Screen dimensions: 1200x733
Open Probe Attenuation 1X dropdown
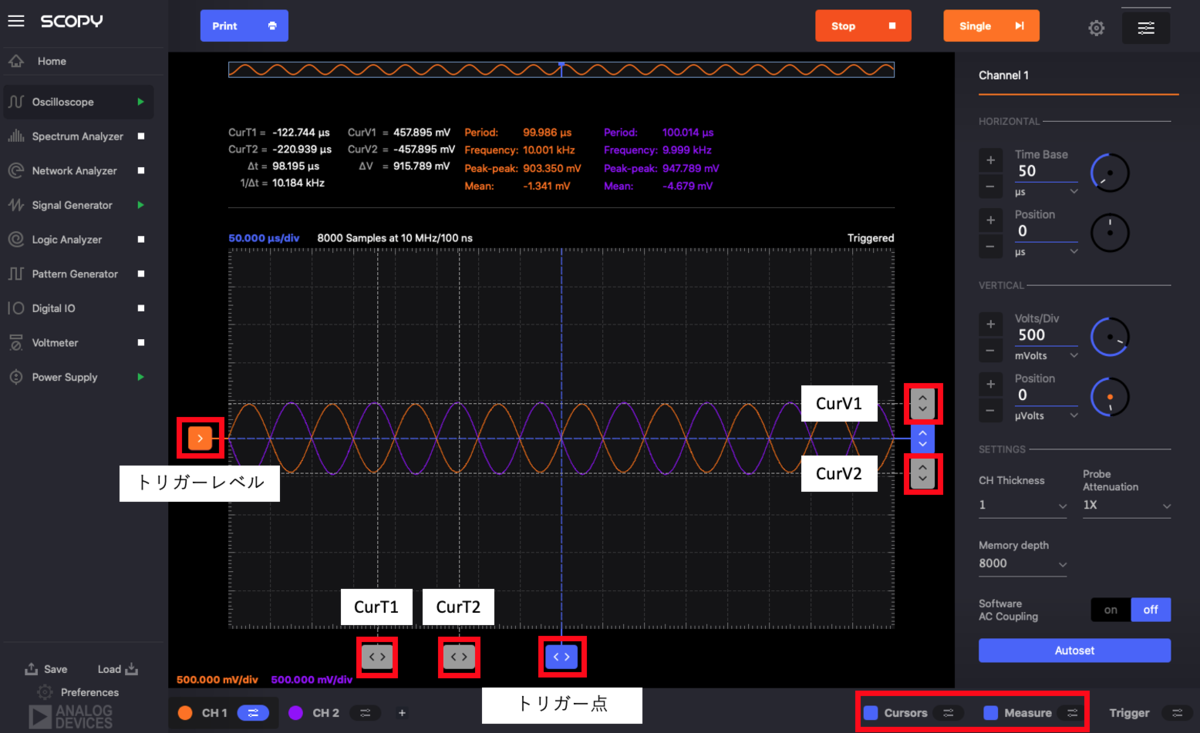pos(1126,506)
